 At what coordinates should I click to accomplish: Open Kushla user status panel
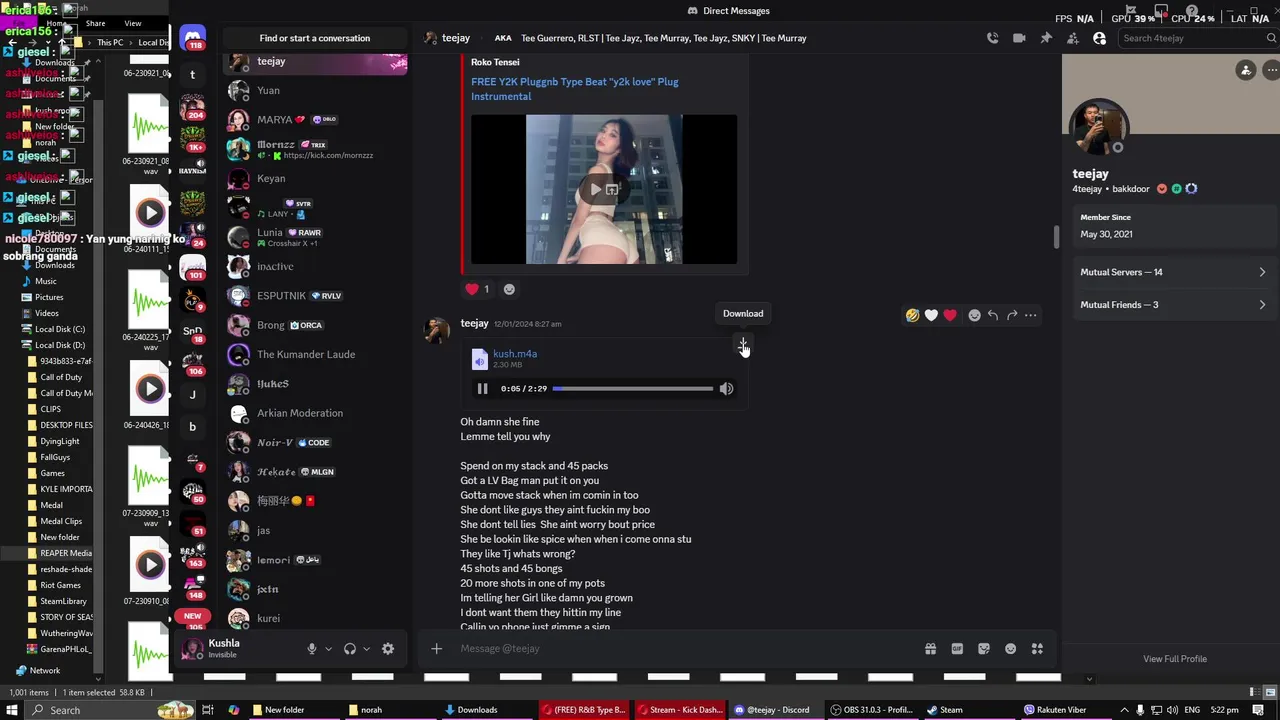[240, 649]
